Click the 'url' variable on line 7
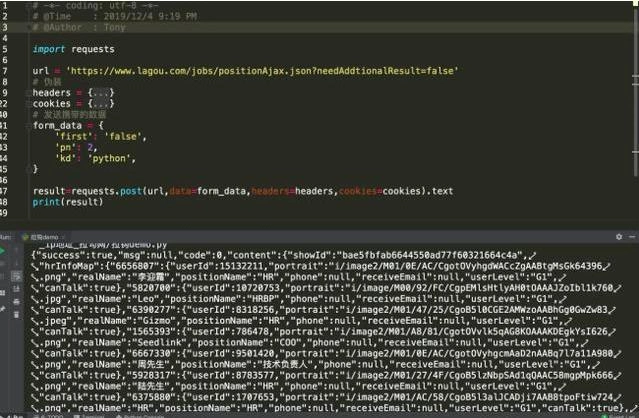This screenshot has width=639, height=418. click(x=41, y=71)
